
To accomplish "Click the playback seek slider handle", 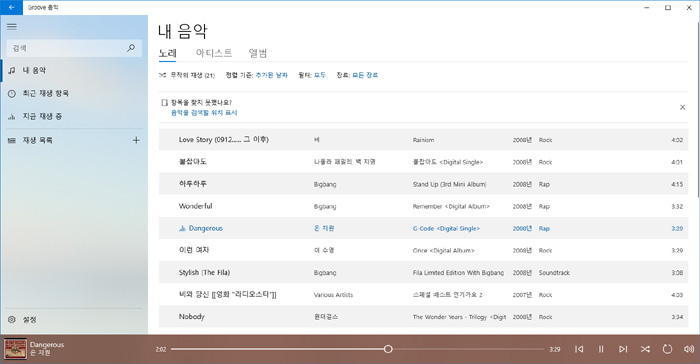I will pos(388,349).
